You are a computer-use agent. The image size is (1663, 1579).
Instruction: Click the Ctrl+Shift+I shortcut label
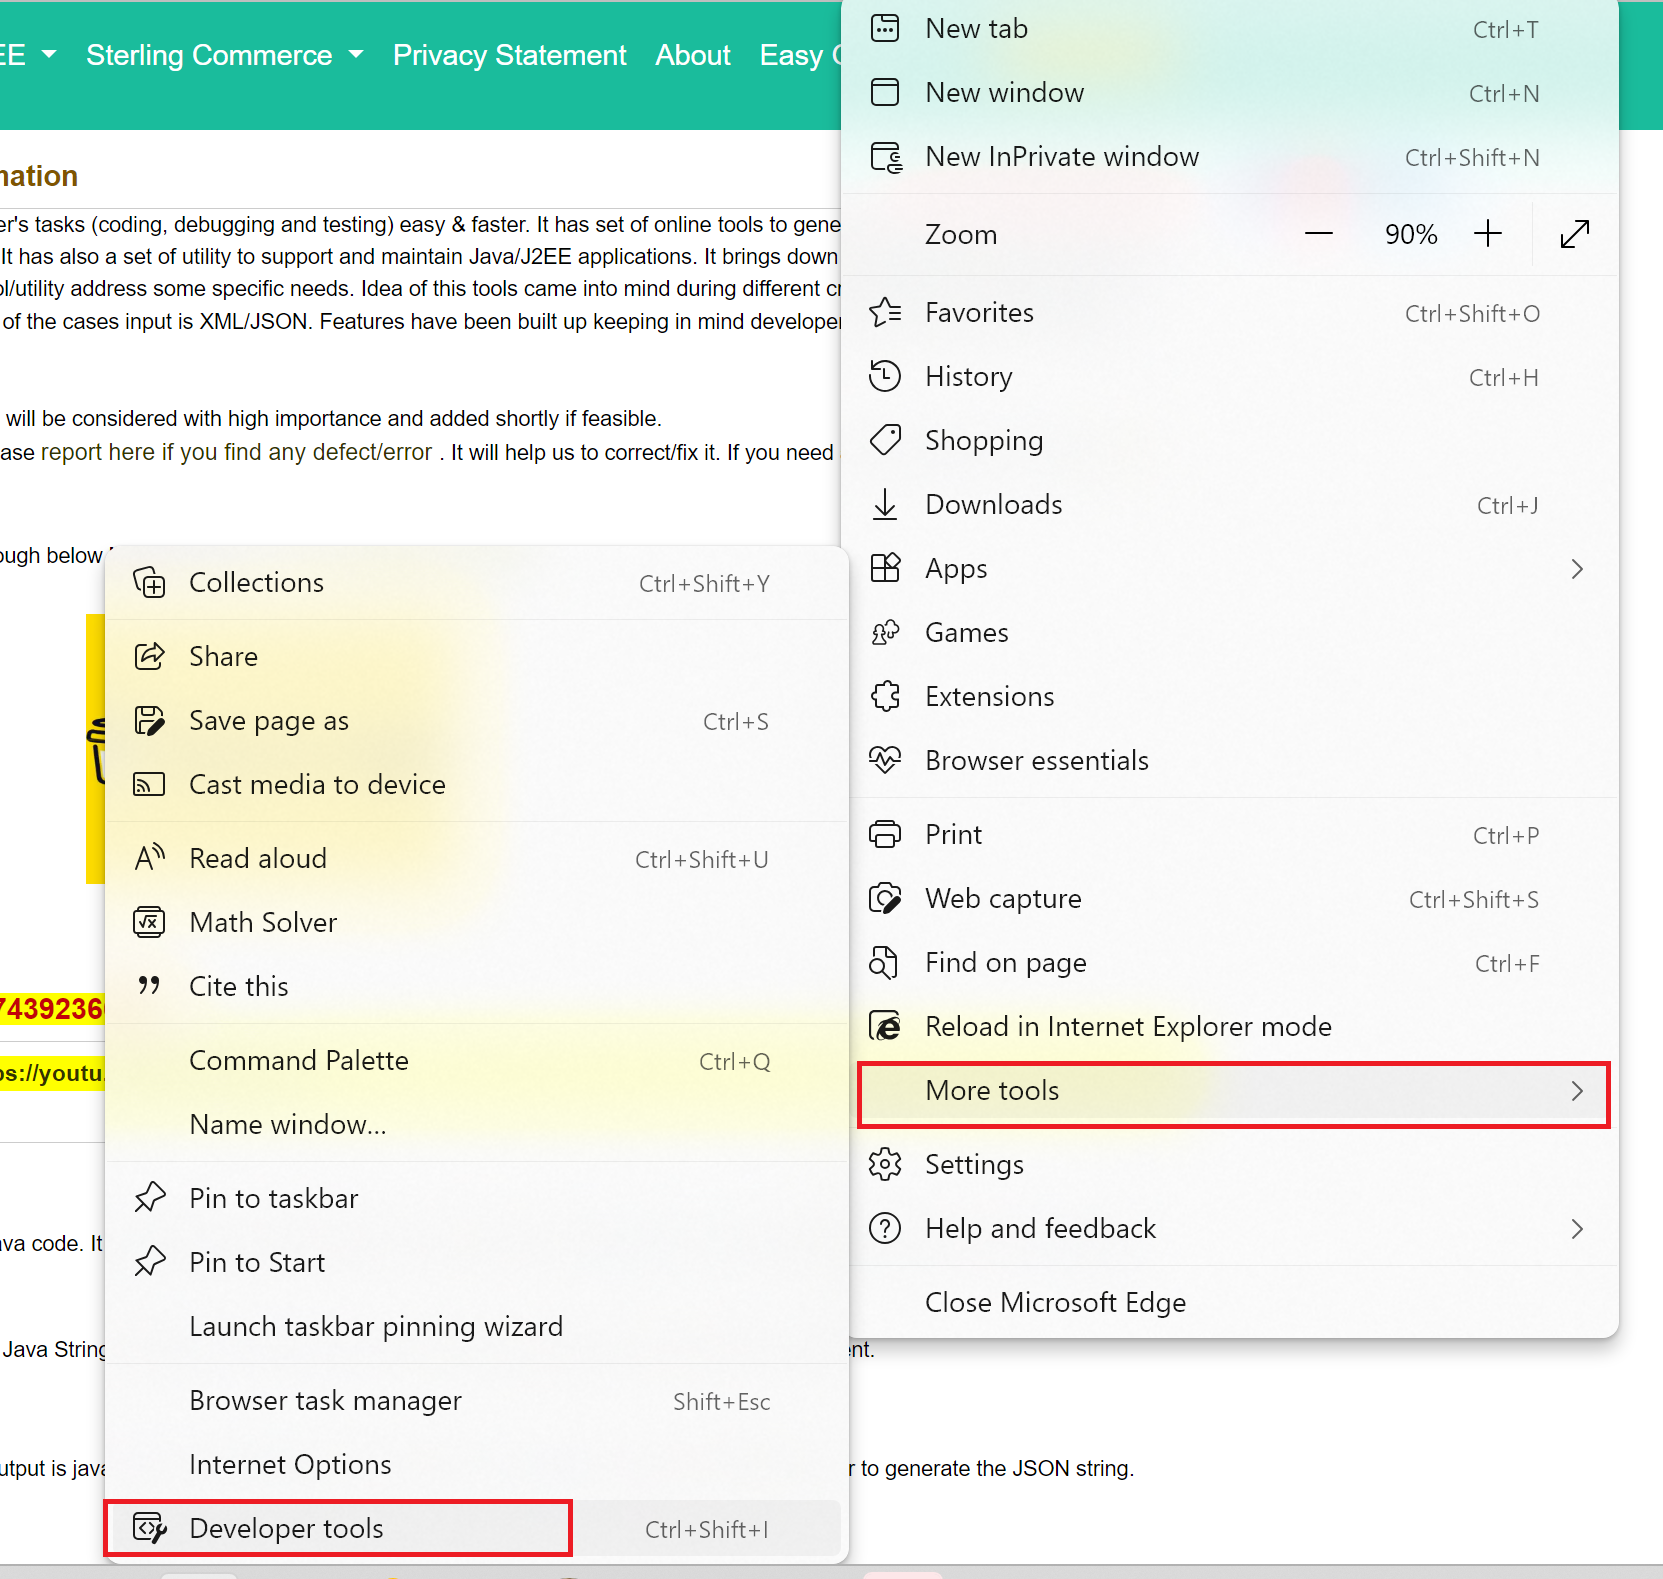point(707,1530)
